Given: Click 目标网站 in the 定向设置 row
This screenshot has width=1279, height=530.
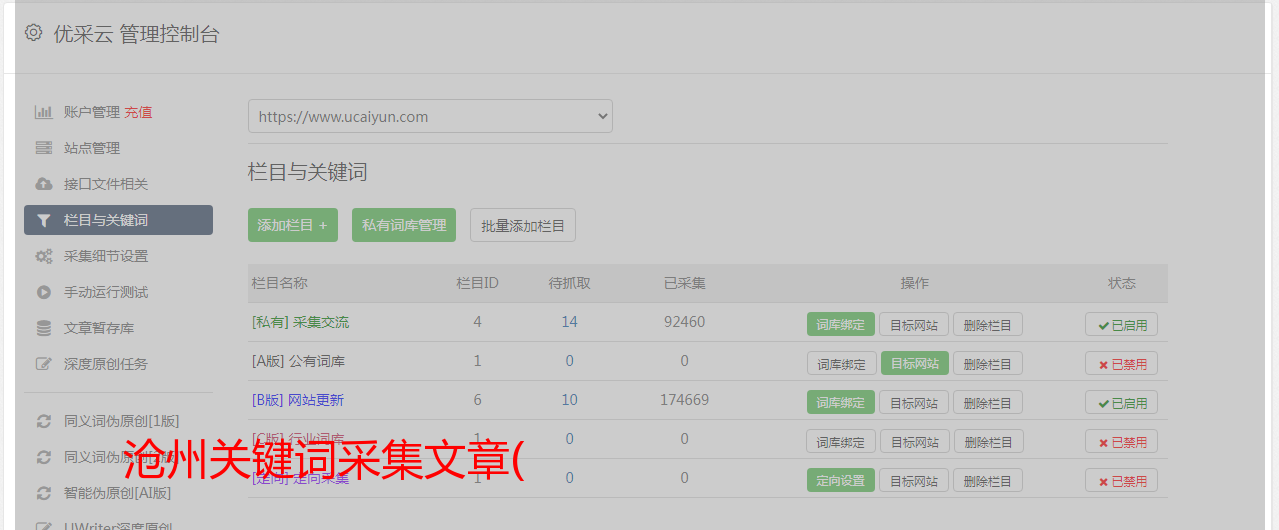Looking at the screenshot, I should (x=914, y=480).
